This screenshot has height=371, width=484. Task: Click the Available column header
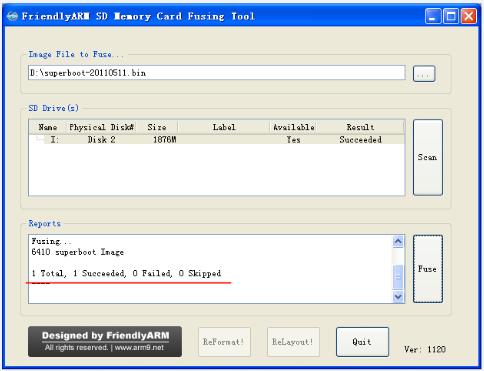pyautogui.click(x=294, y=127)
